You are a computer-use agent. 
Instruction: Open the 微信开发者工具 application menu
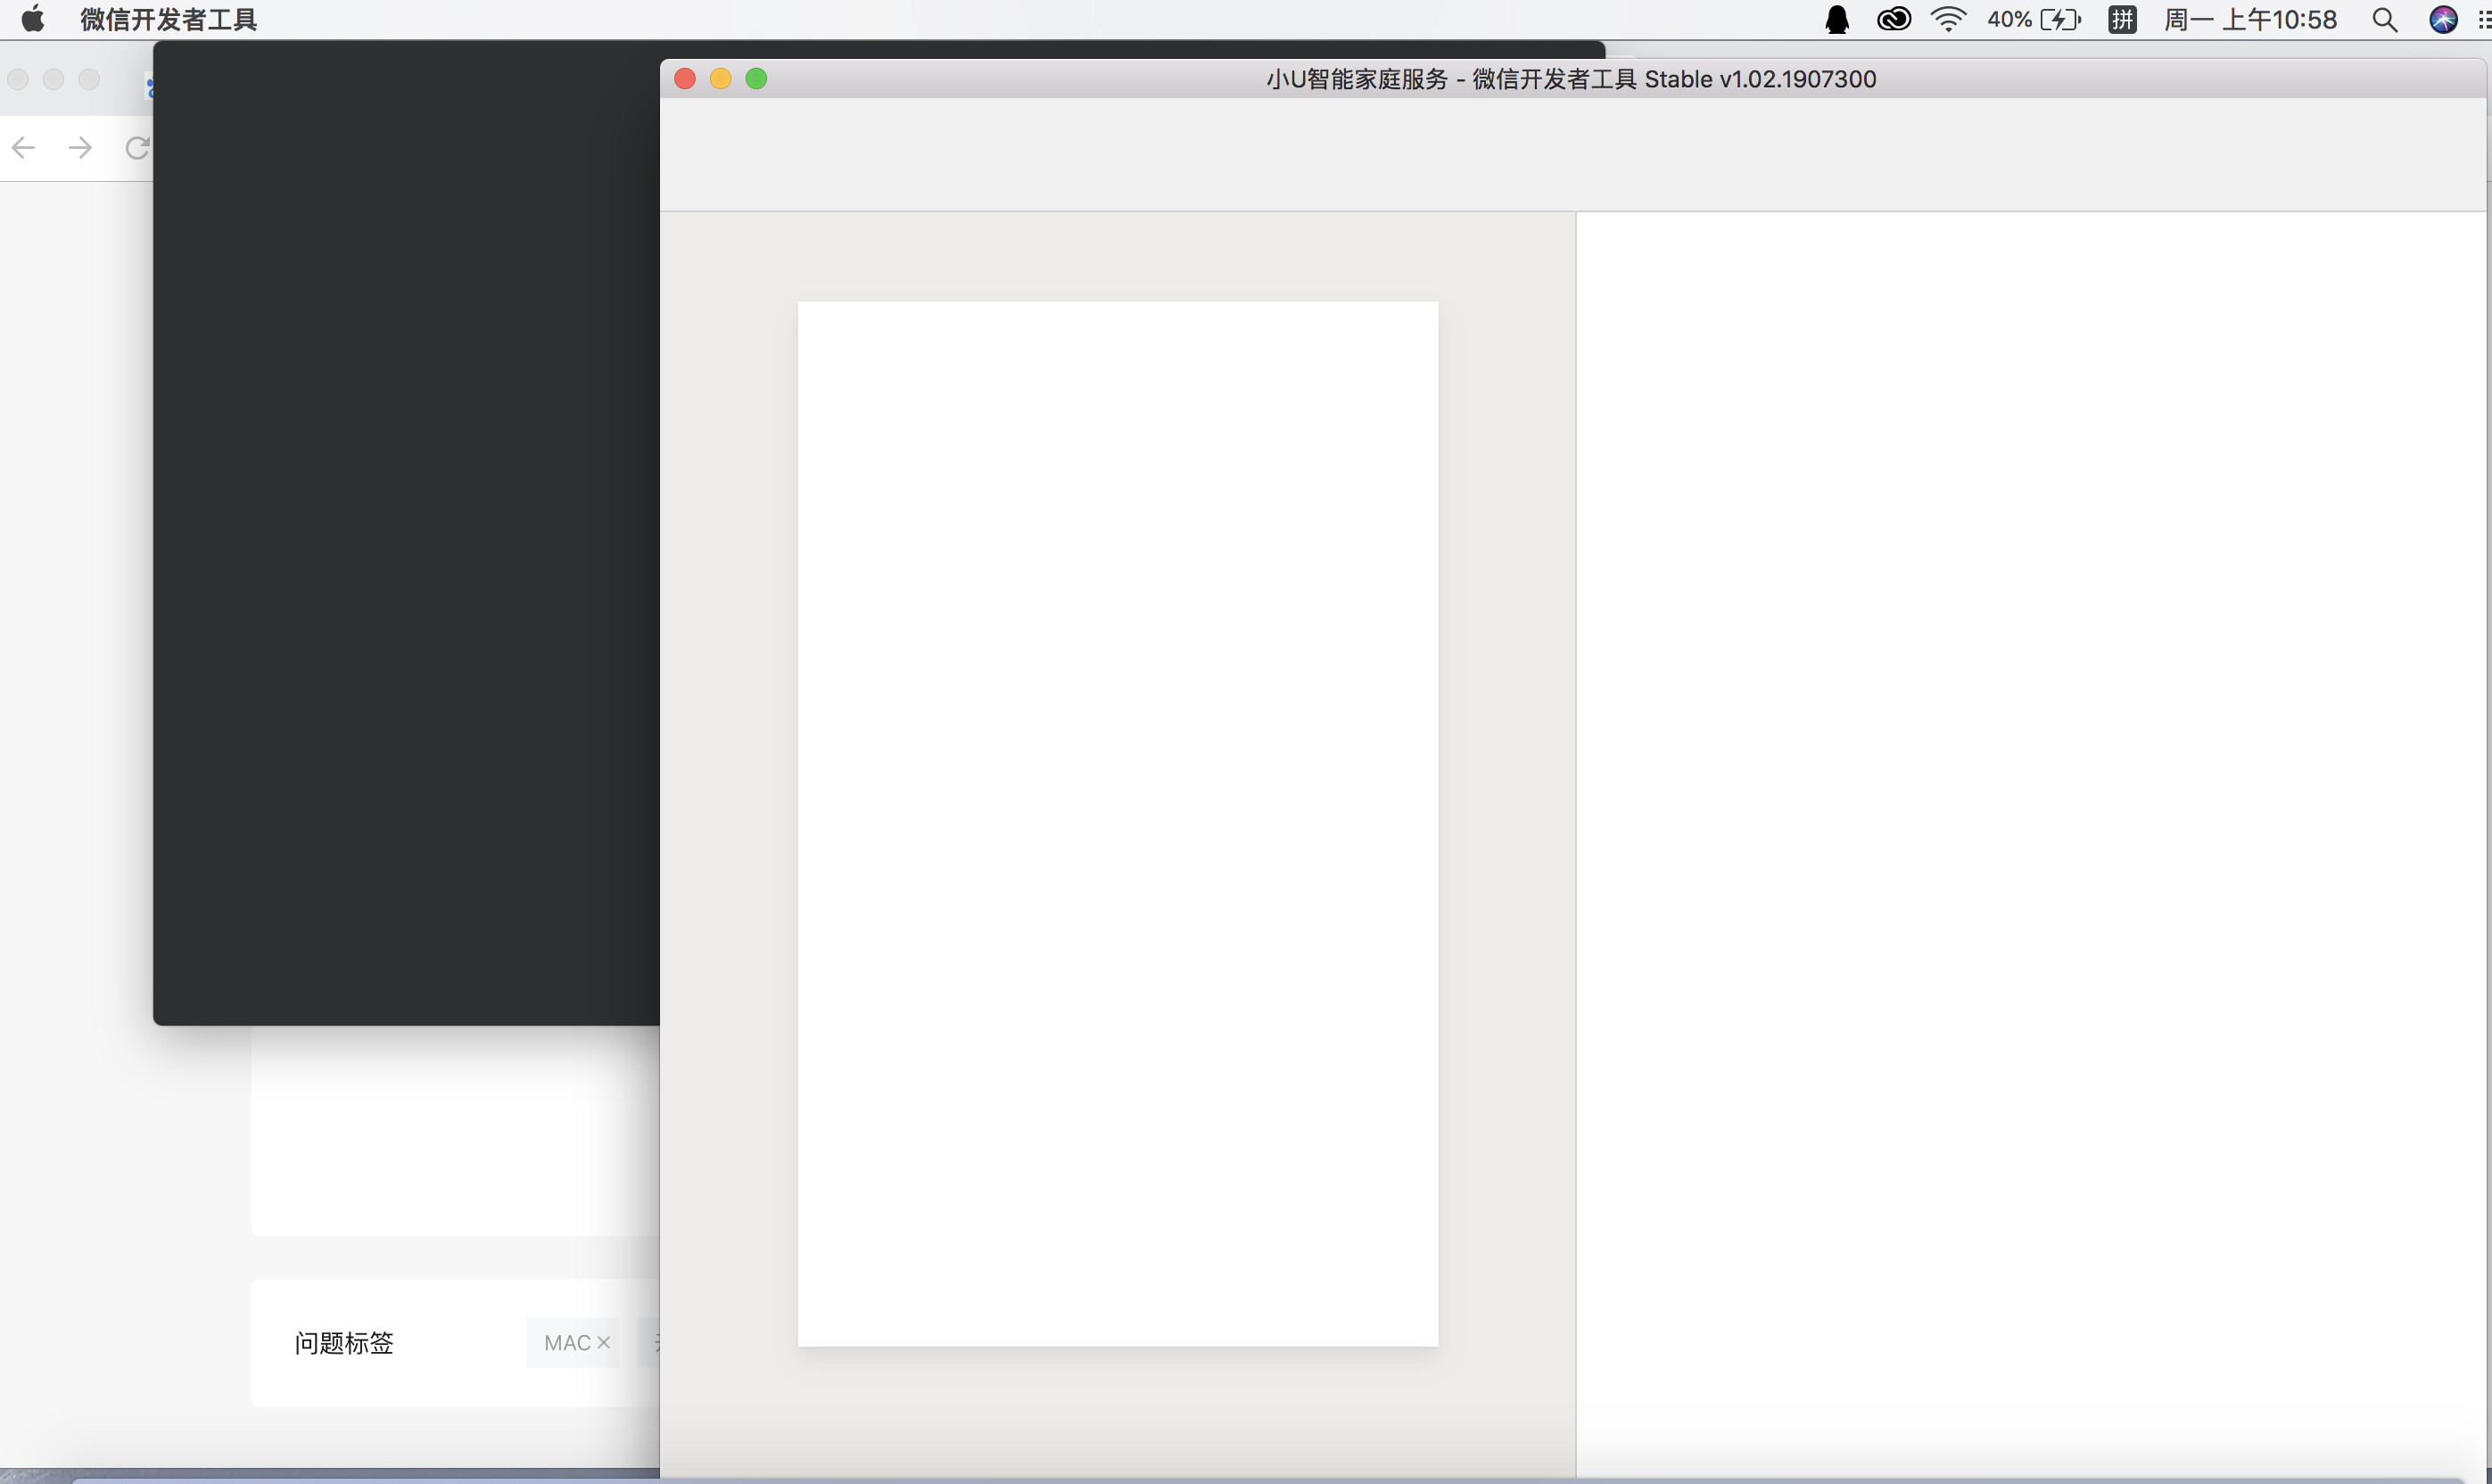coord(169,20)
